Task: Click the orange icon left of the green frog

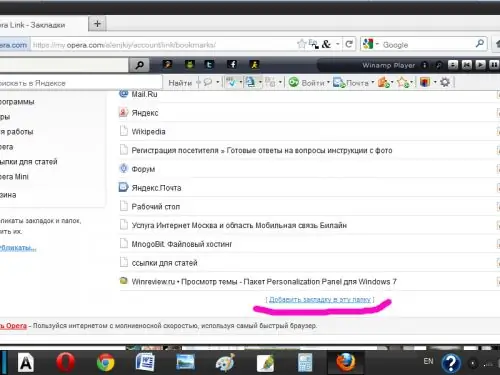Action: point(167,64)
